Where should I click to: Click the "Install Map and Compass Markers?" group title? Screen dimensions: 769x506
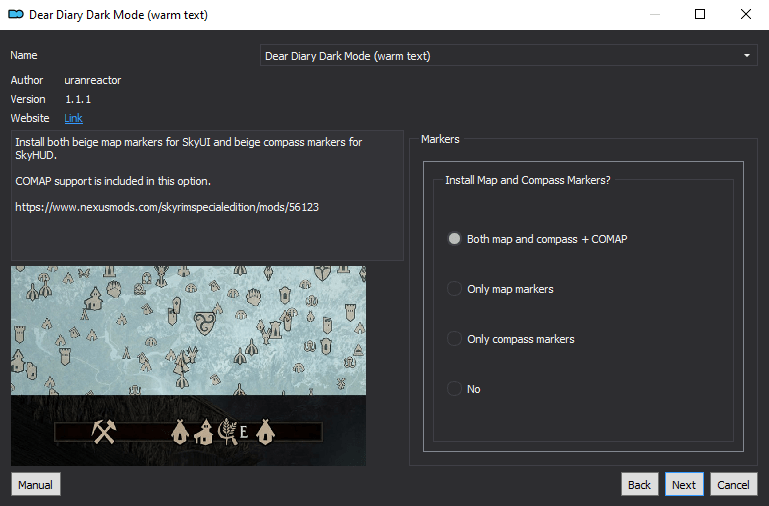[528, 180]
